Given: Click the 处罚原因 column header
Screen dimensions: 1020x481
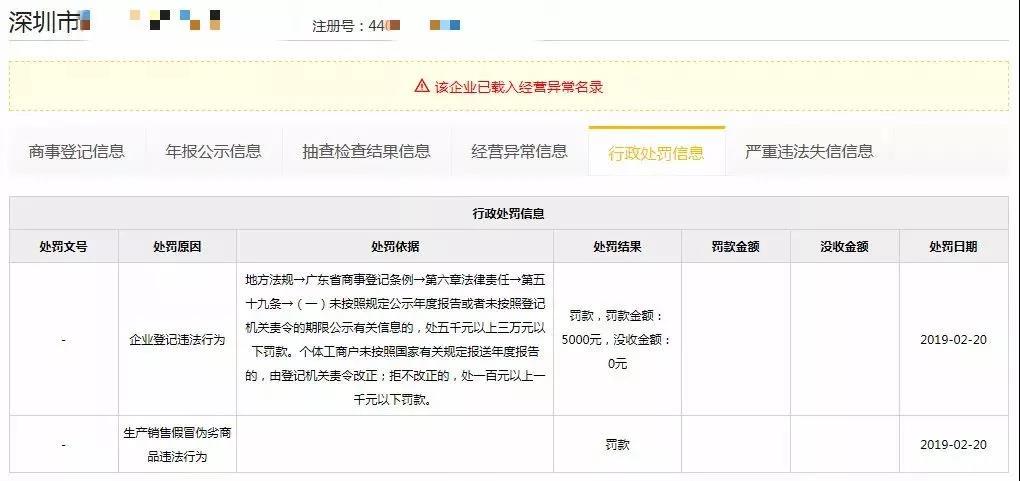Looking at the screenshot, I should (x=177, y=247).
